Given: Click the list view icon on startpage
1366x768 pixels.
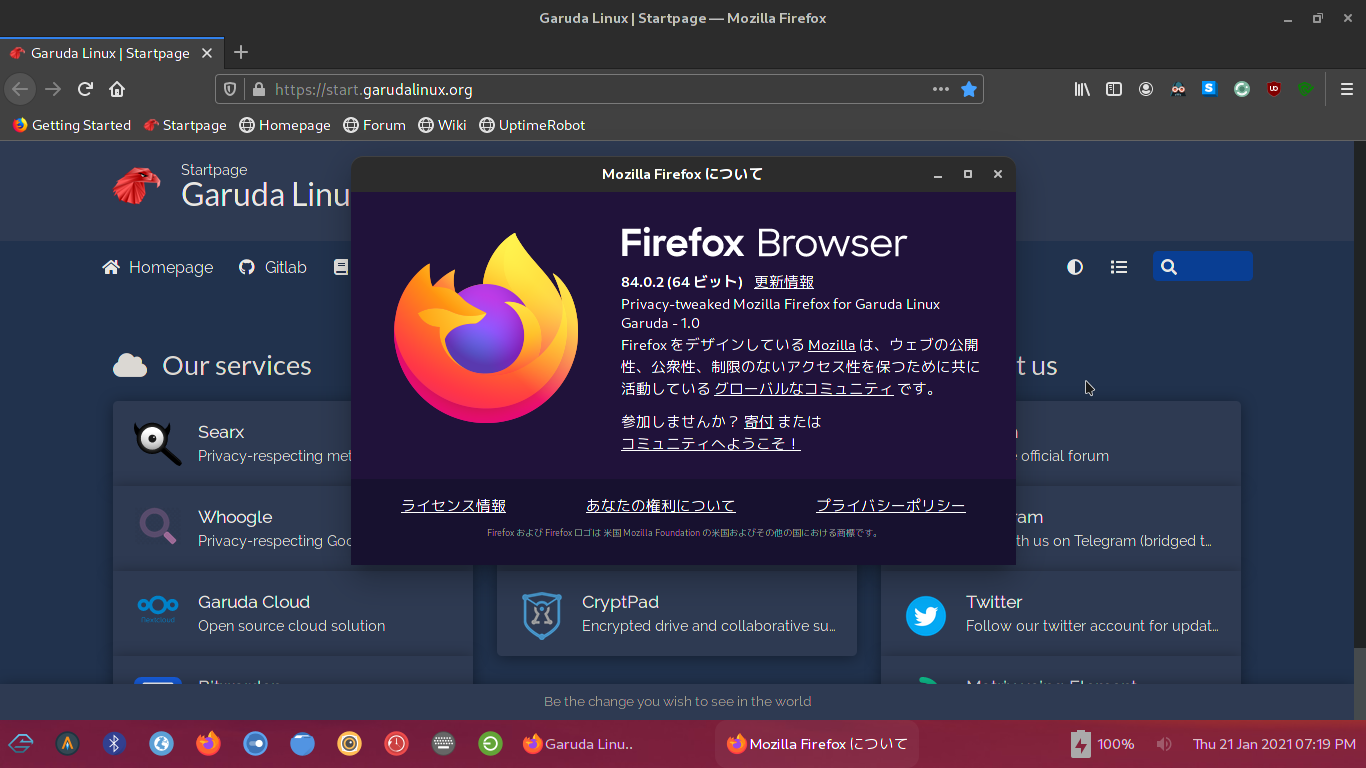Looking at the screenshot, I should point(1119,267).
